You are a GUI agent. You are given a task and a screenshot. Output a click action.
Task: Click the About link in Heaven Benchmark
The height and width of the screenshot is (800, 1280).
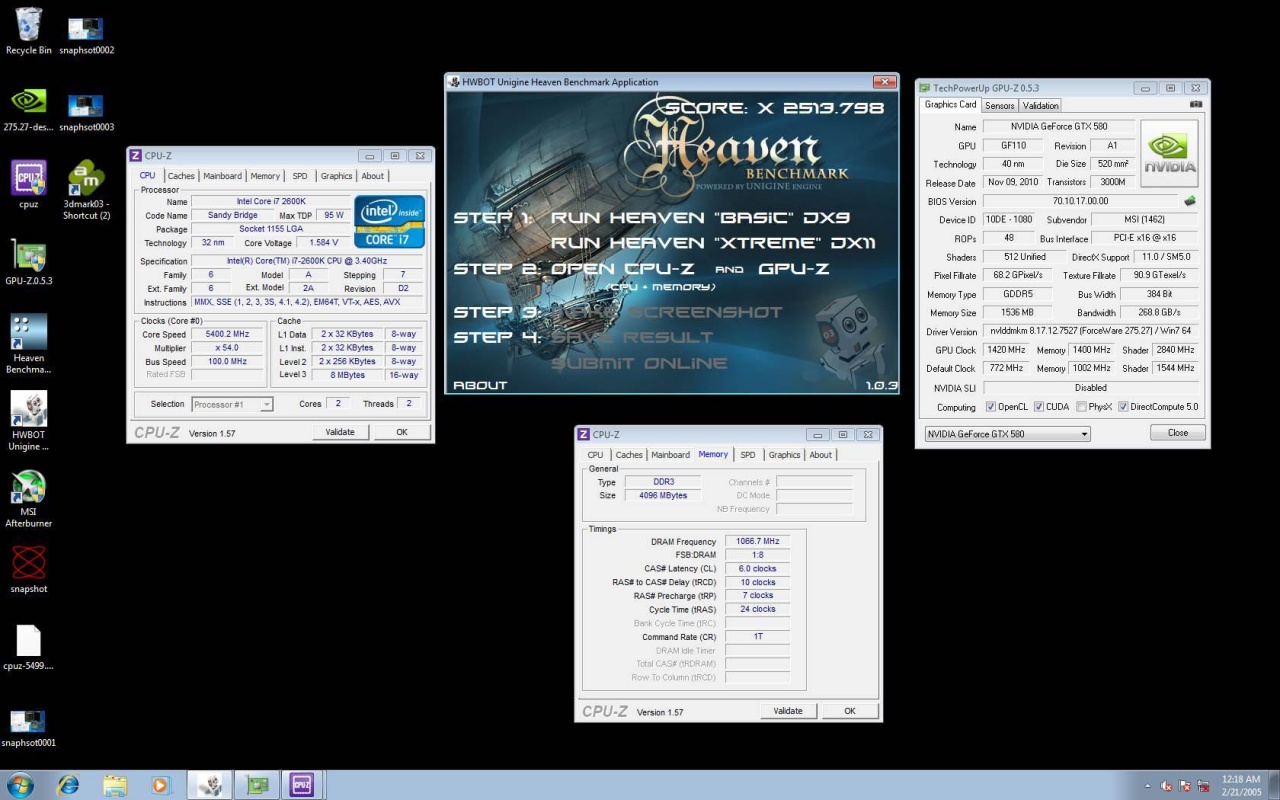480,385
